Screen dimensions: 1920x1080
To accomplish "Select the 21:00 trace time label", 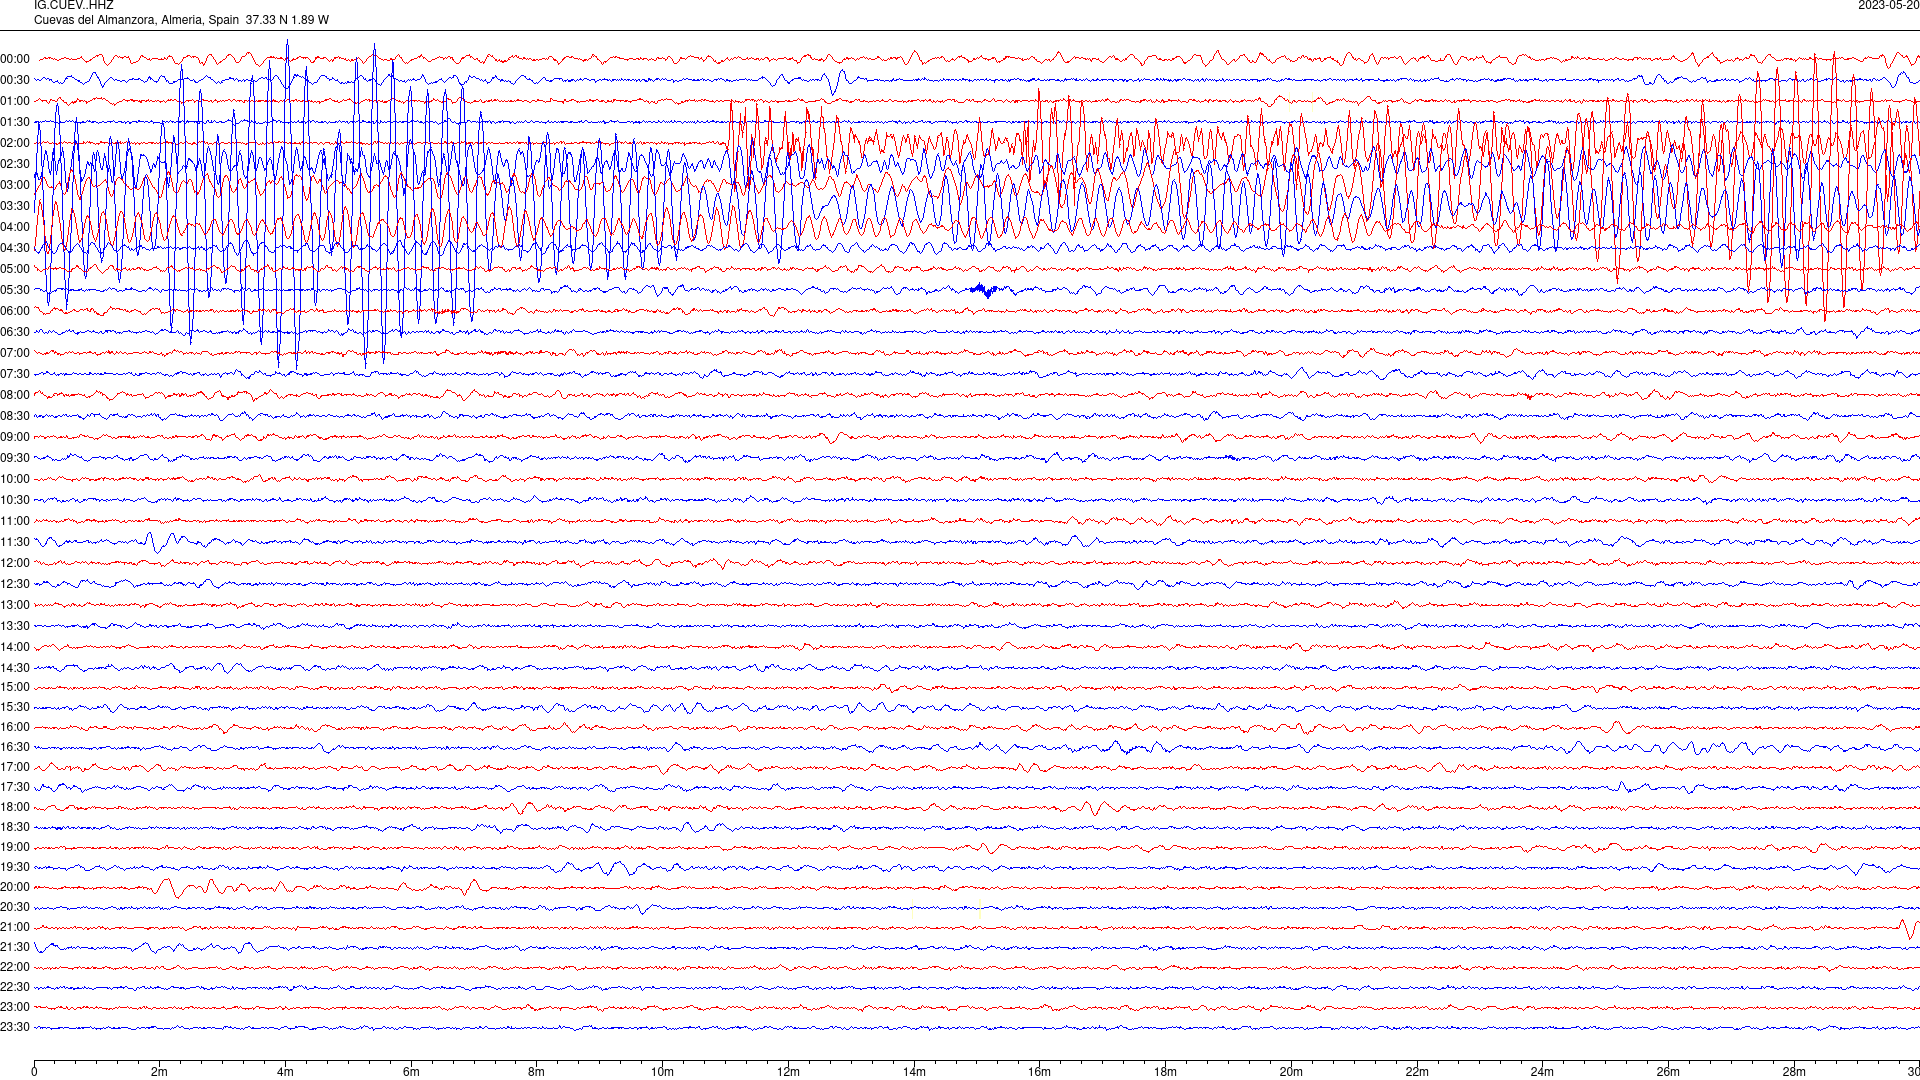I will click(x=15, y=927).
